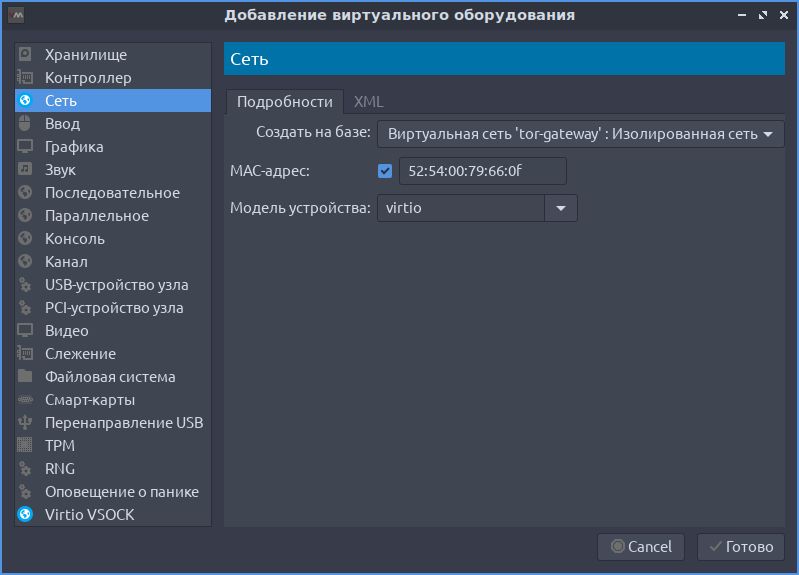Select Слежение entry

click(113, 353)
